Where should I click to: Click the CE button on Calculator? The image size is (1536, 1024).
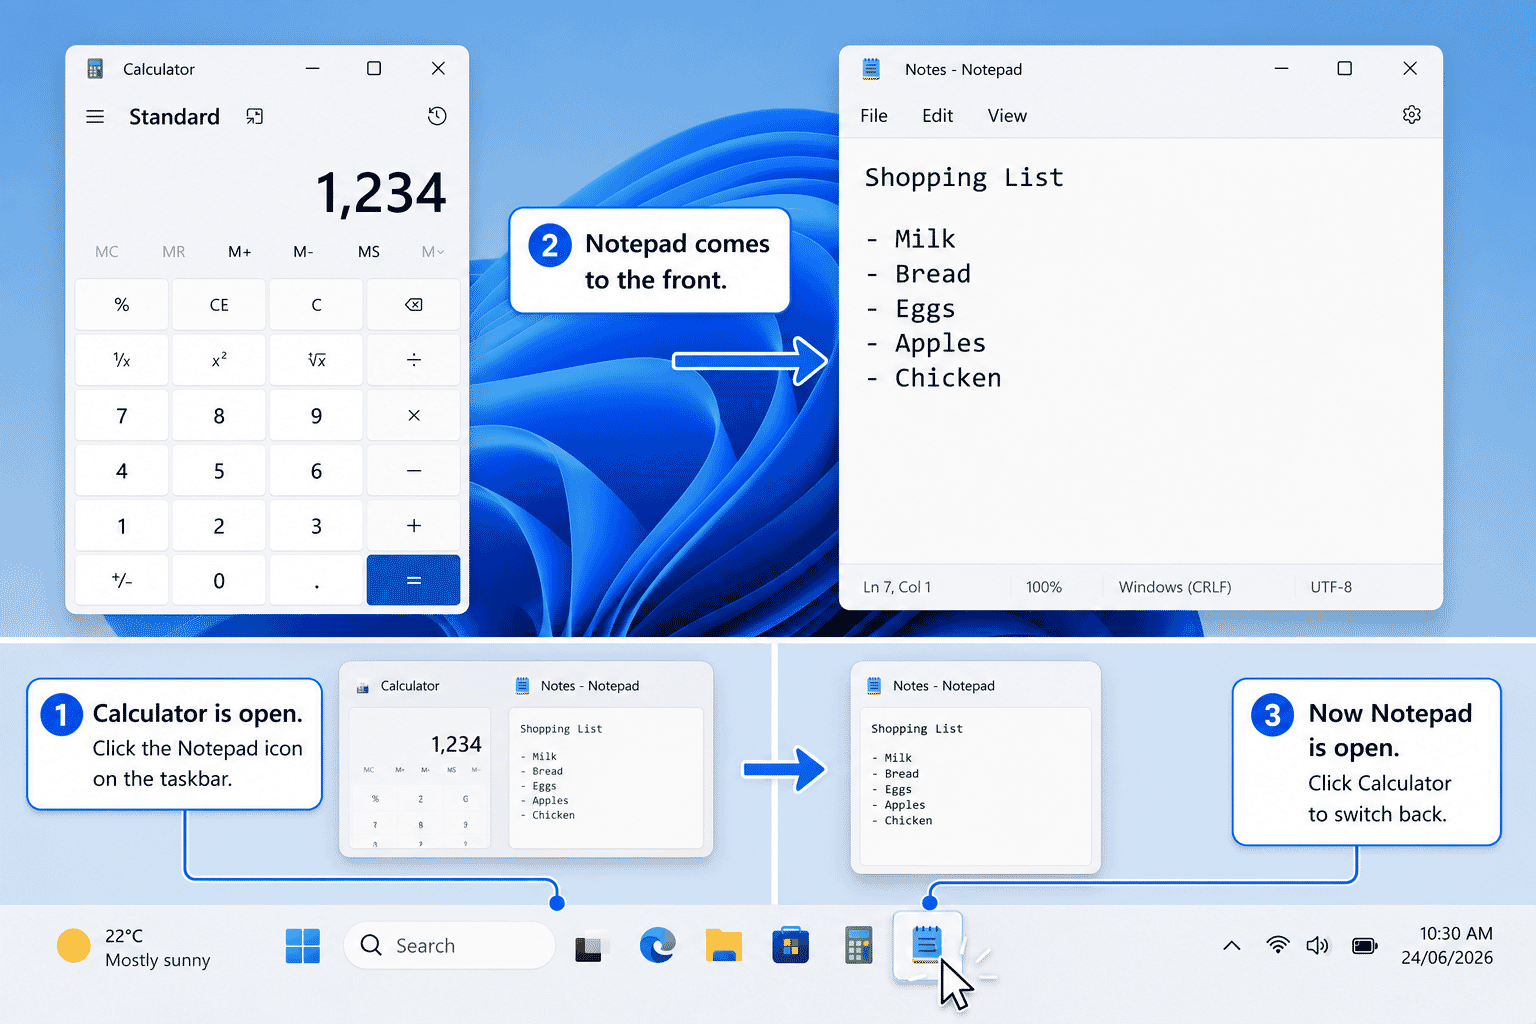(x=219, y=305)
